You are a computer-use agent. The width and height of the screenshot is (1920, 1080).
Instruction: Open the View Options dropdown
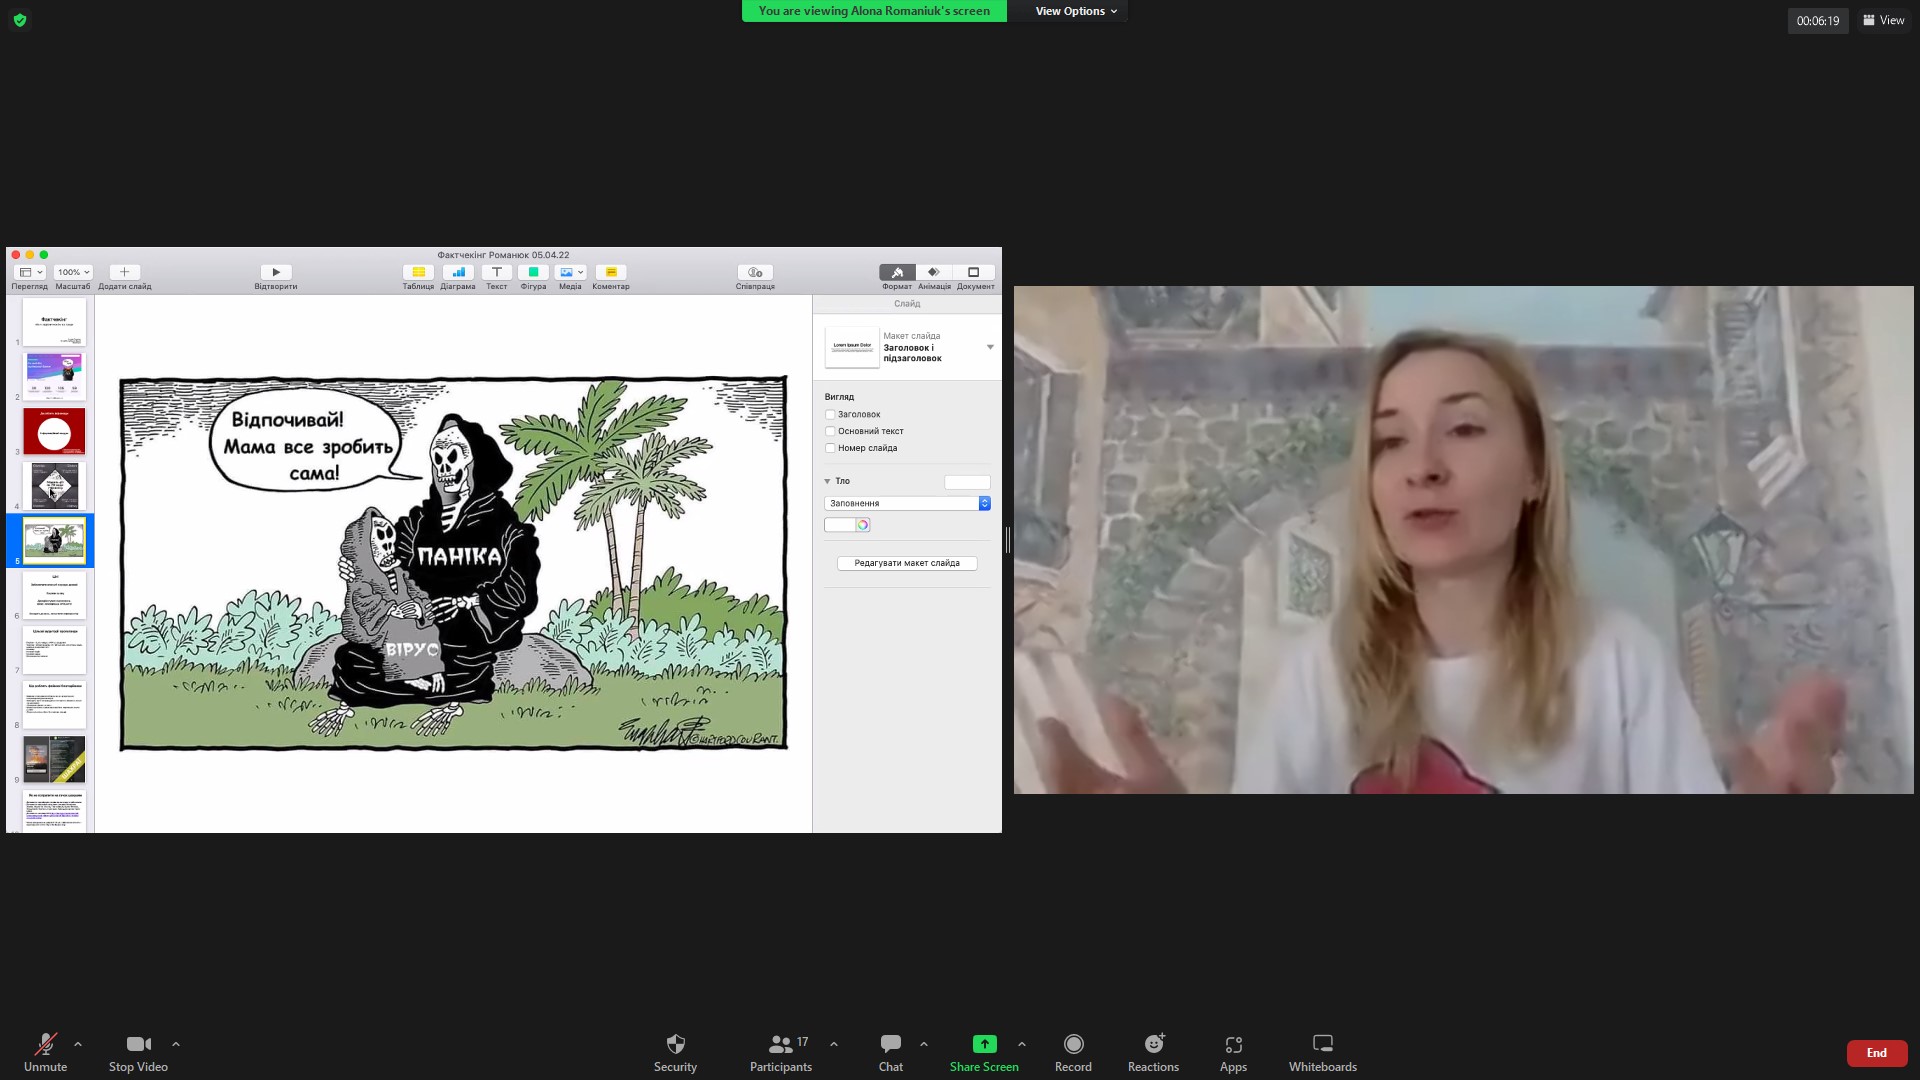click(1076, 11)
